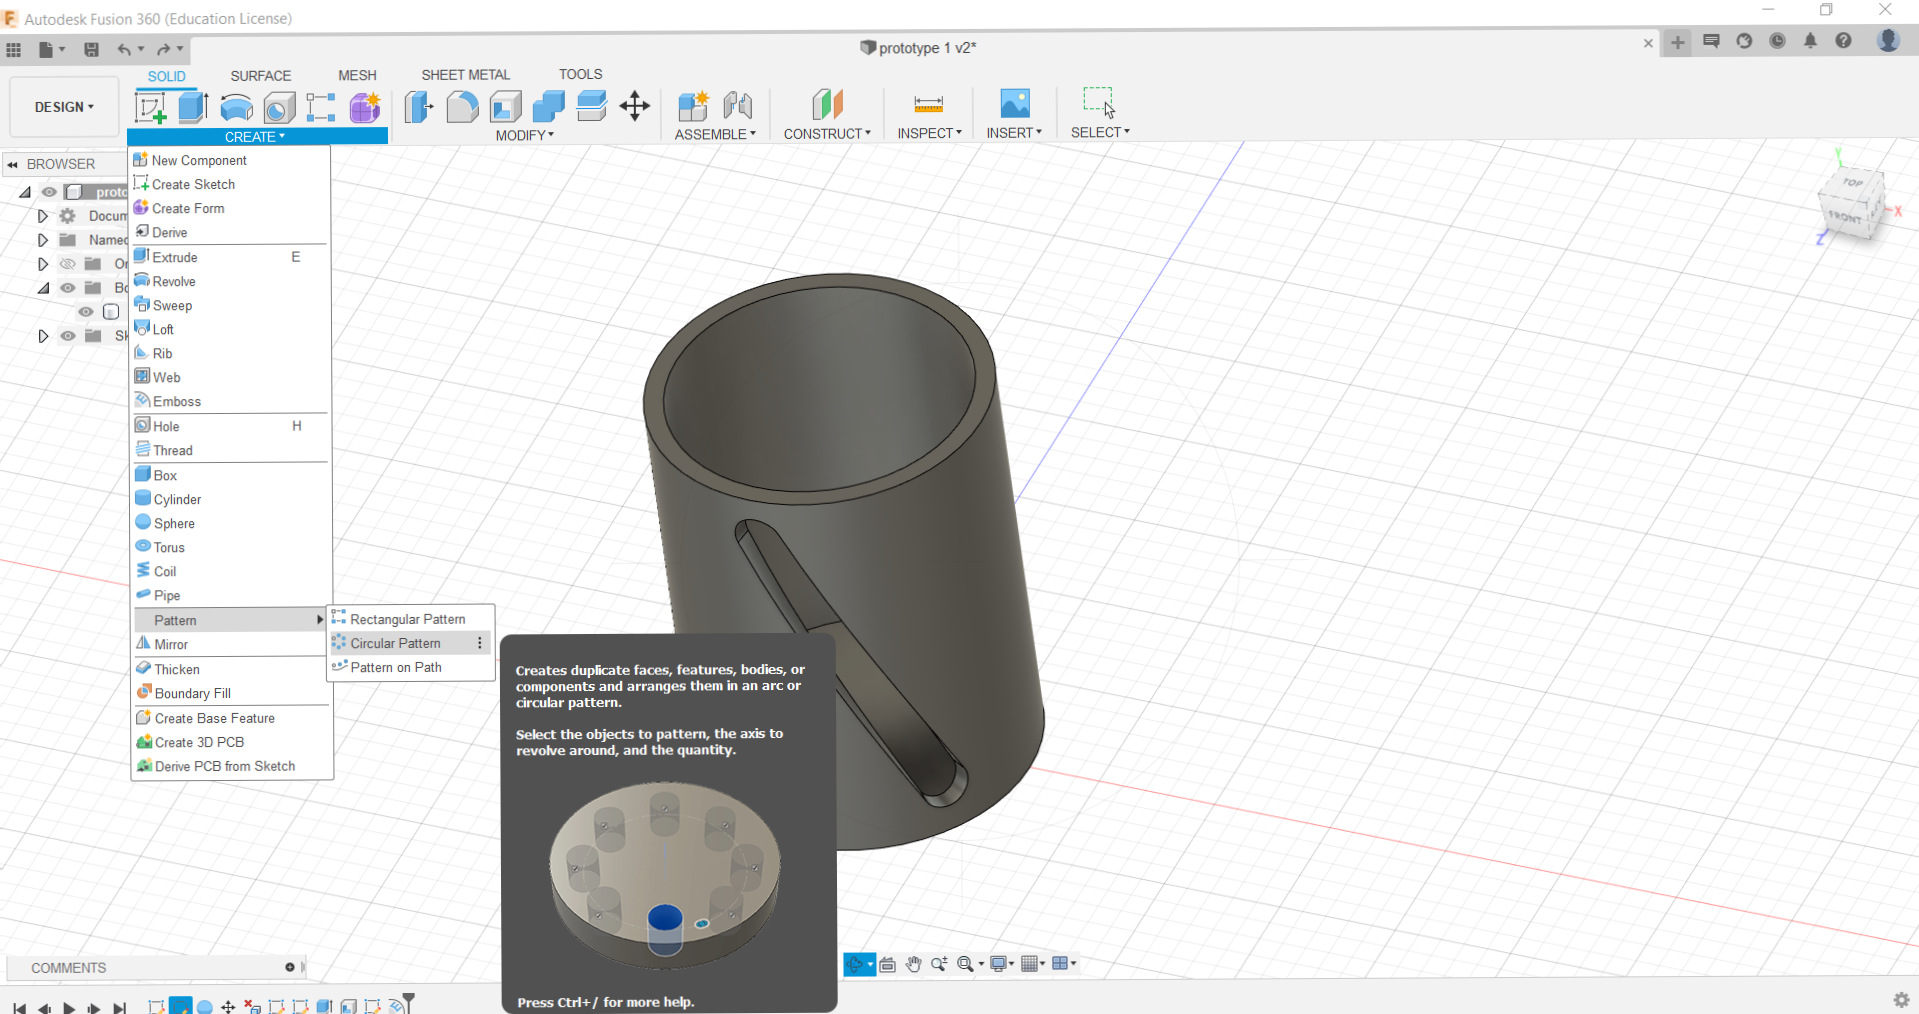Click the Joint assemble icon

pyautogui.click(x=738, y=105)
